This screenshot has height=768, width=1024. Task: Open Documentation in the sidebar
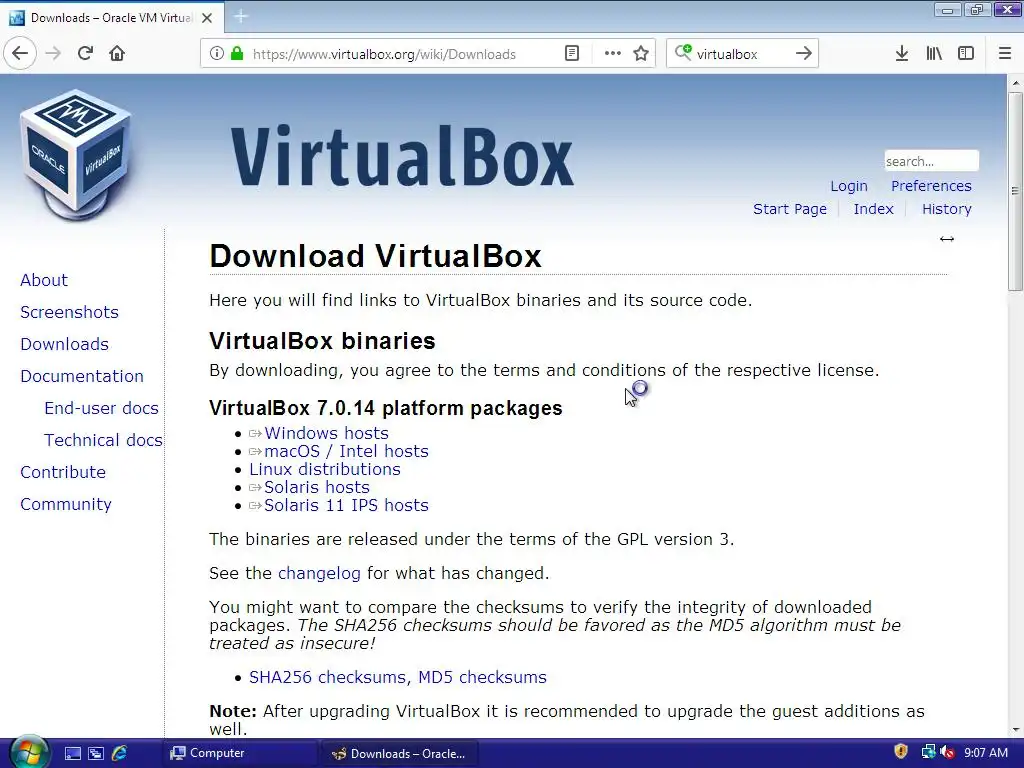[x=82, y=376]
